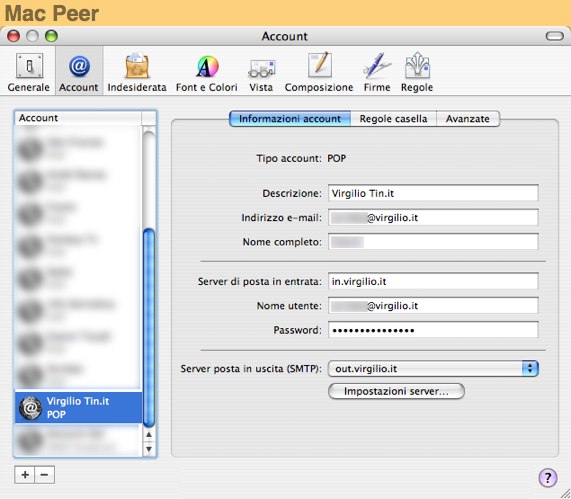
Task: Open the Generale preferences pane
Action: point(28,72)
